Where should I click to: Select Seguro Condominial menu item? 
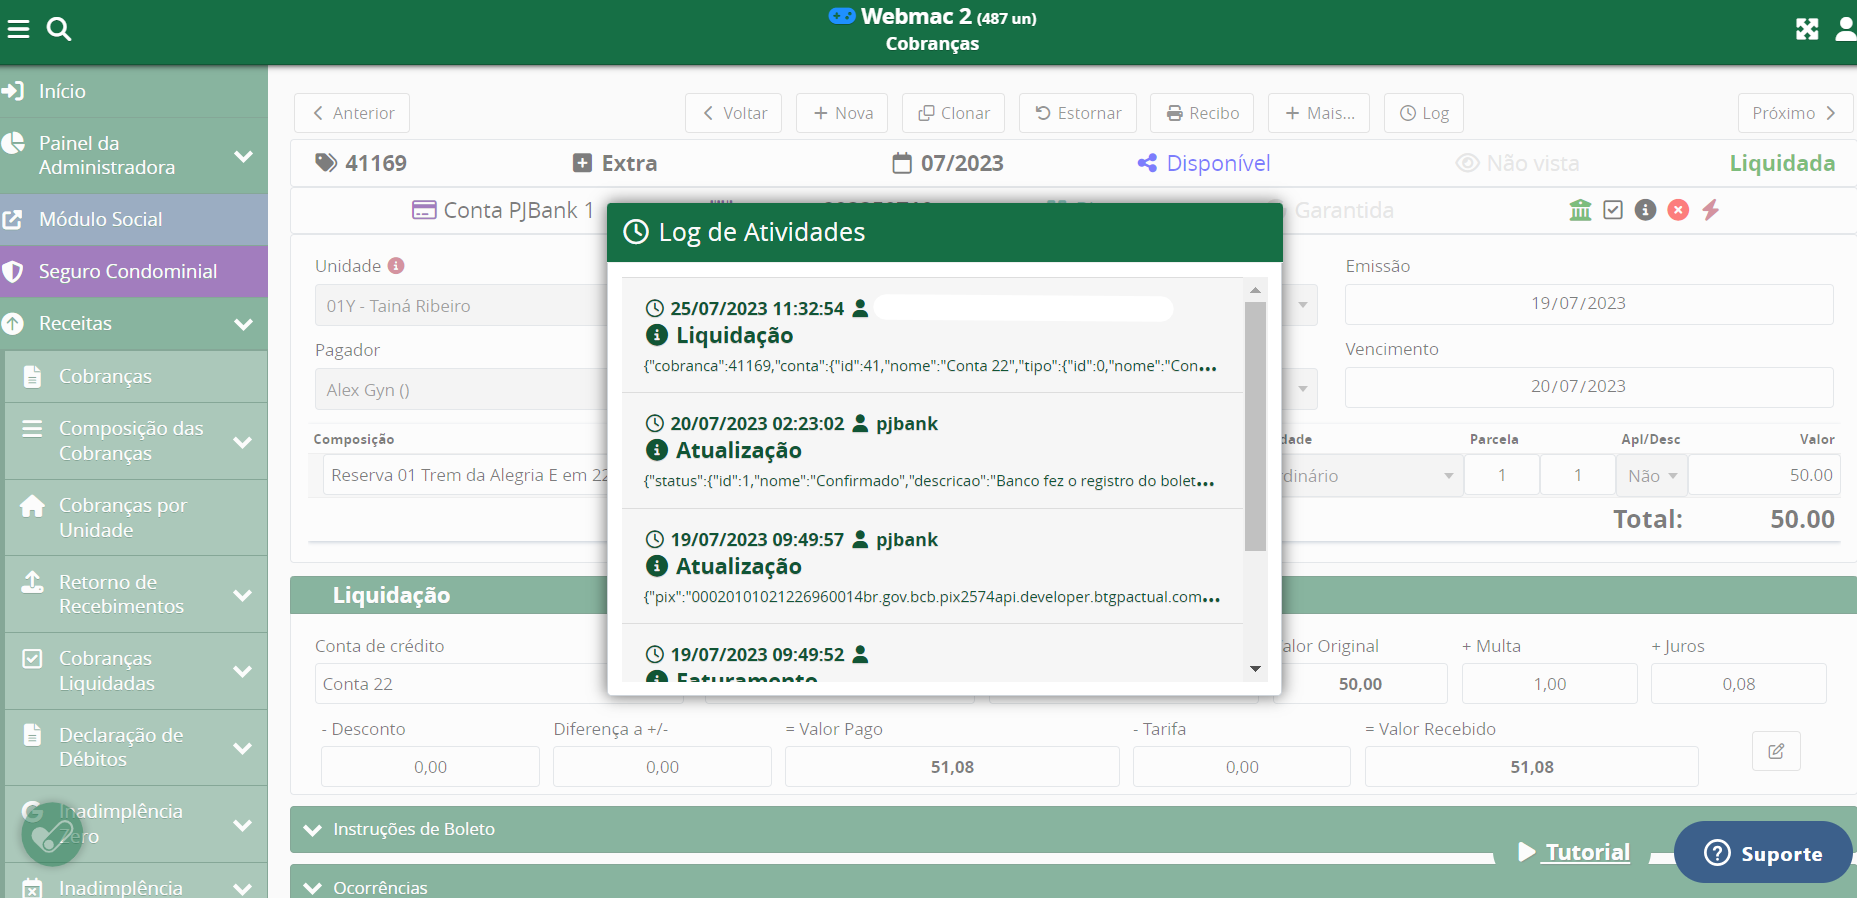click(127, 272)
